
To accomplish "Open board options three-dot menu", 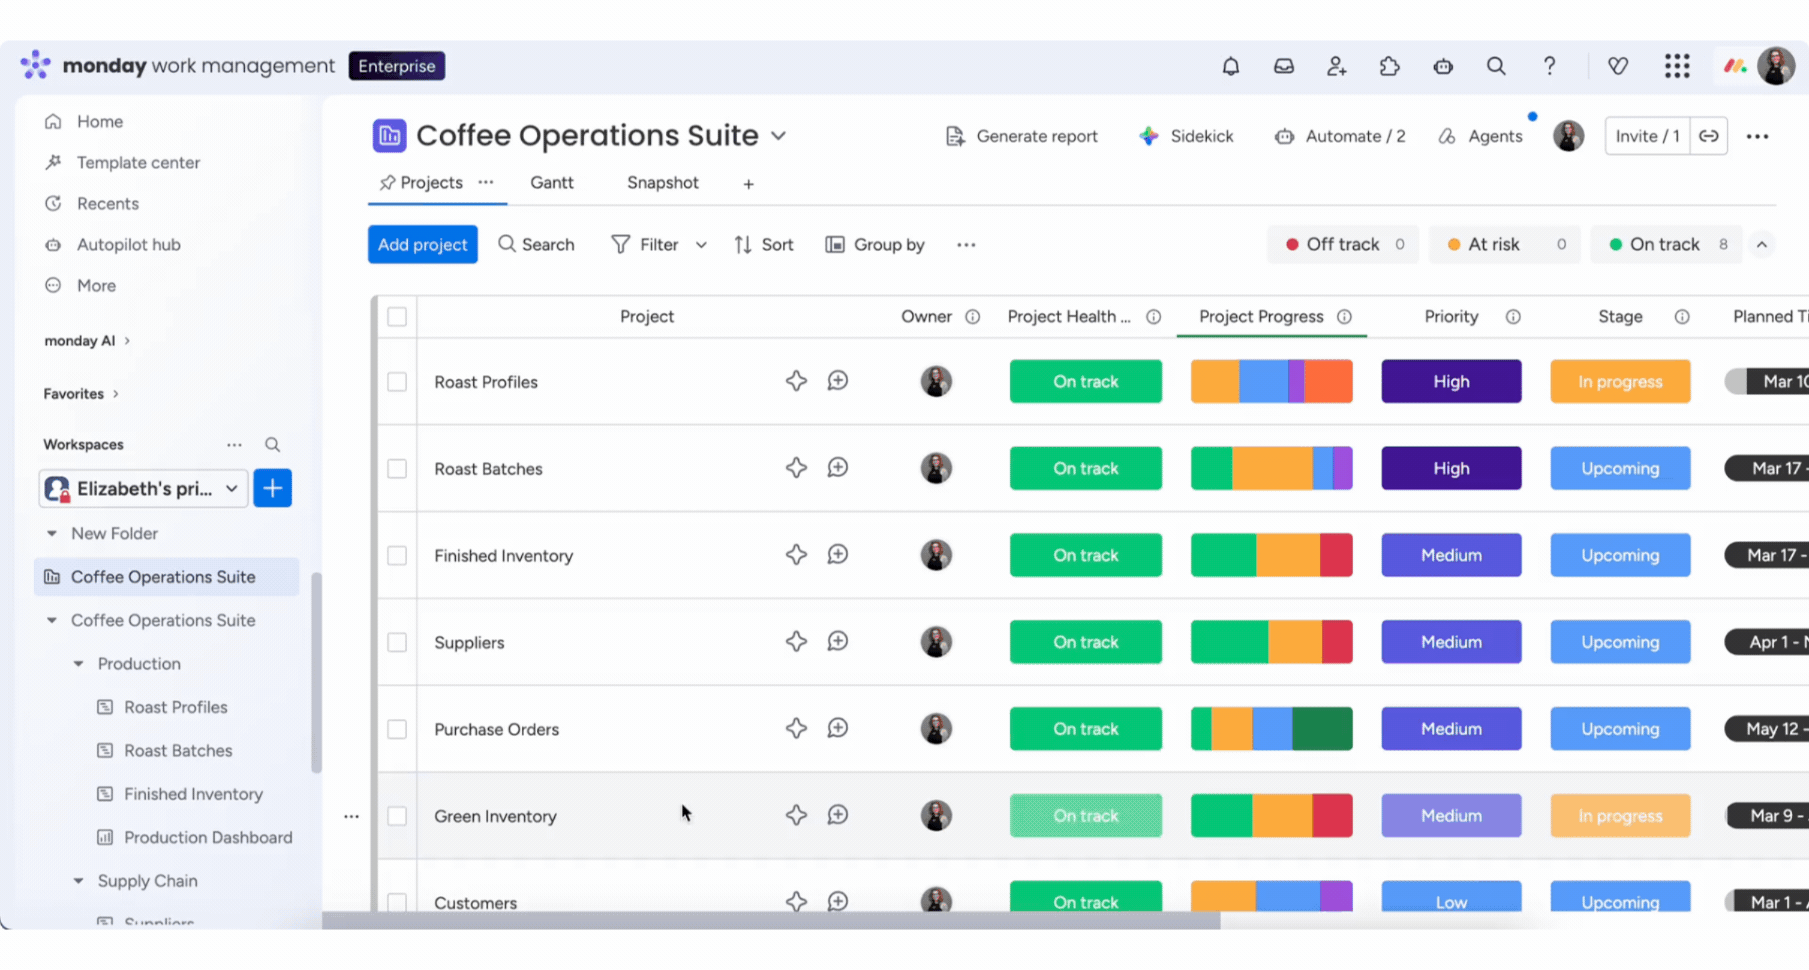I will (1757, 136).
